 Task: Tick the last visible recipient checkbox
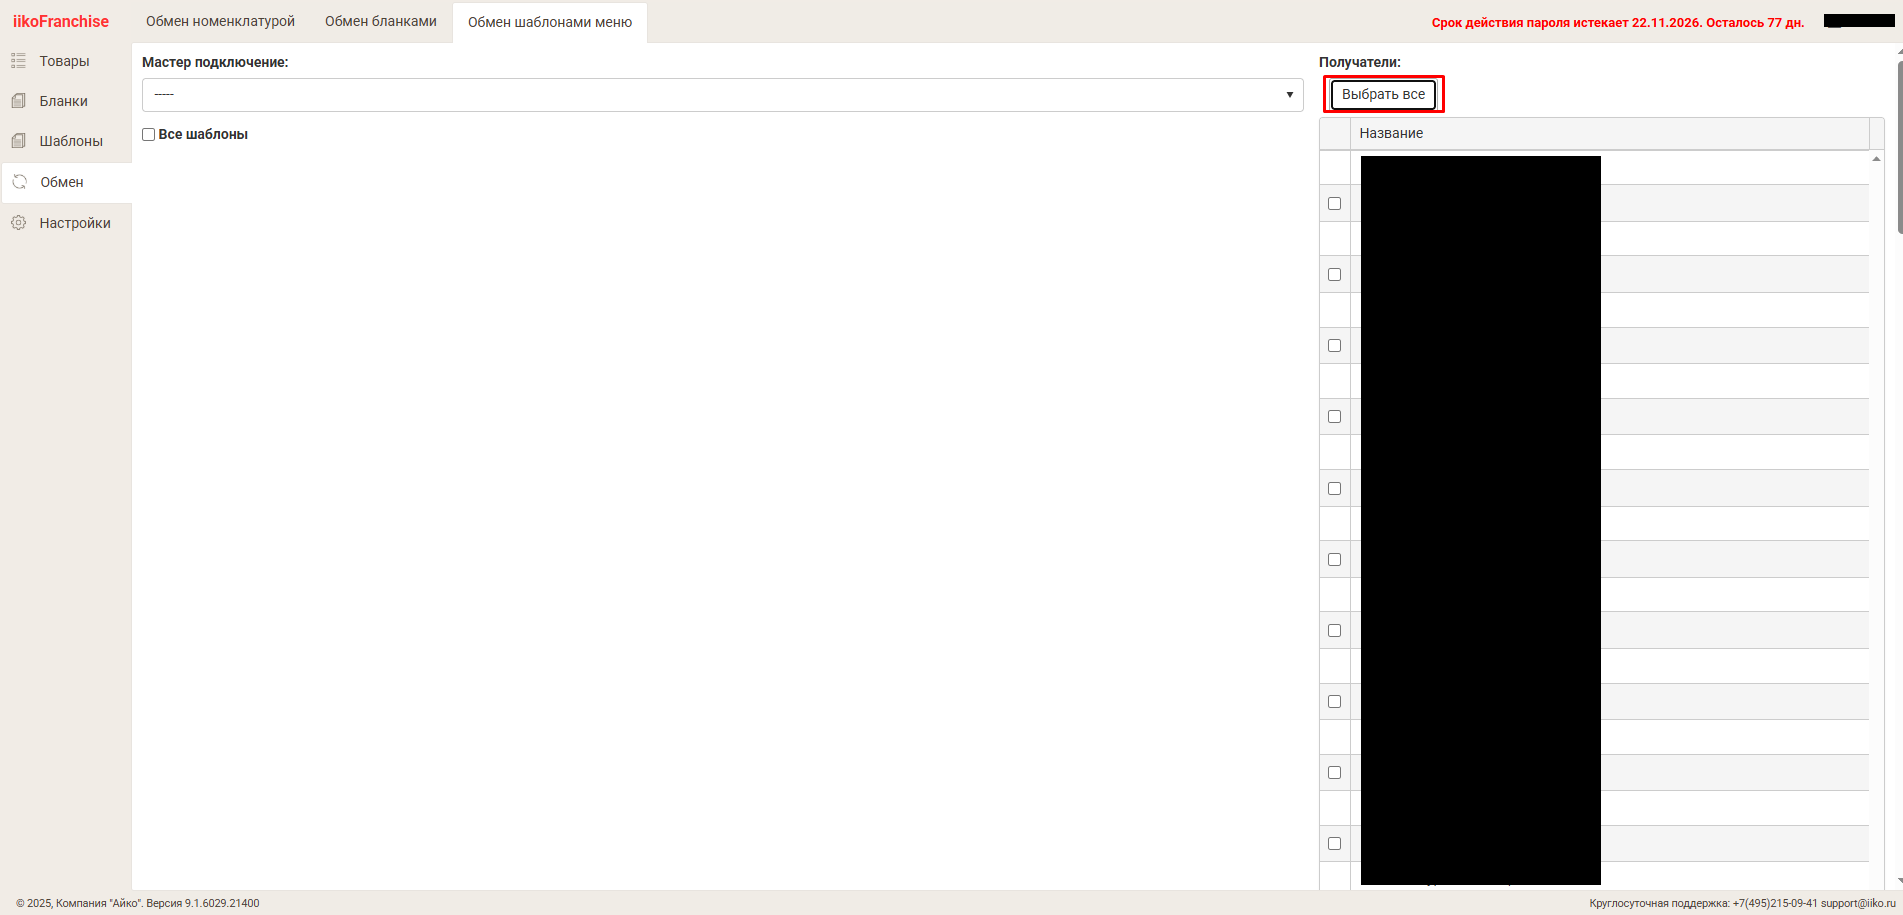click(1334, 843)
